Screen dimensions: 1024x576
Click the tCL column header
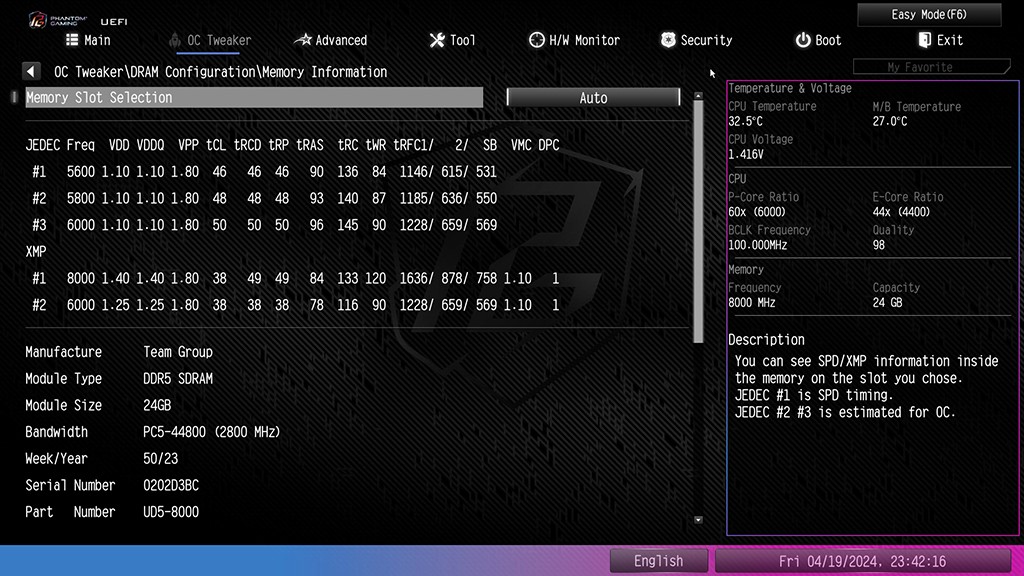pyautogui.click(x=216, y=145)
